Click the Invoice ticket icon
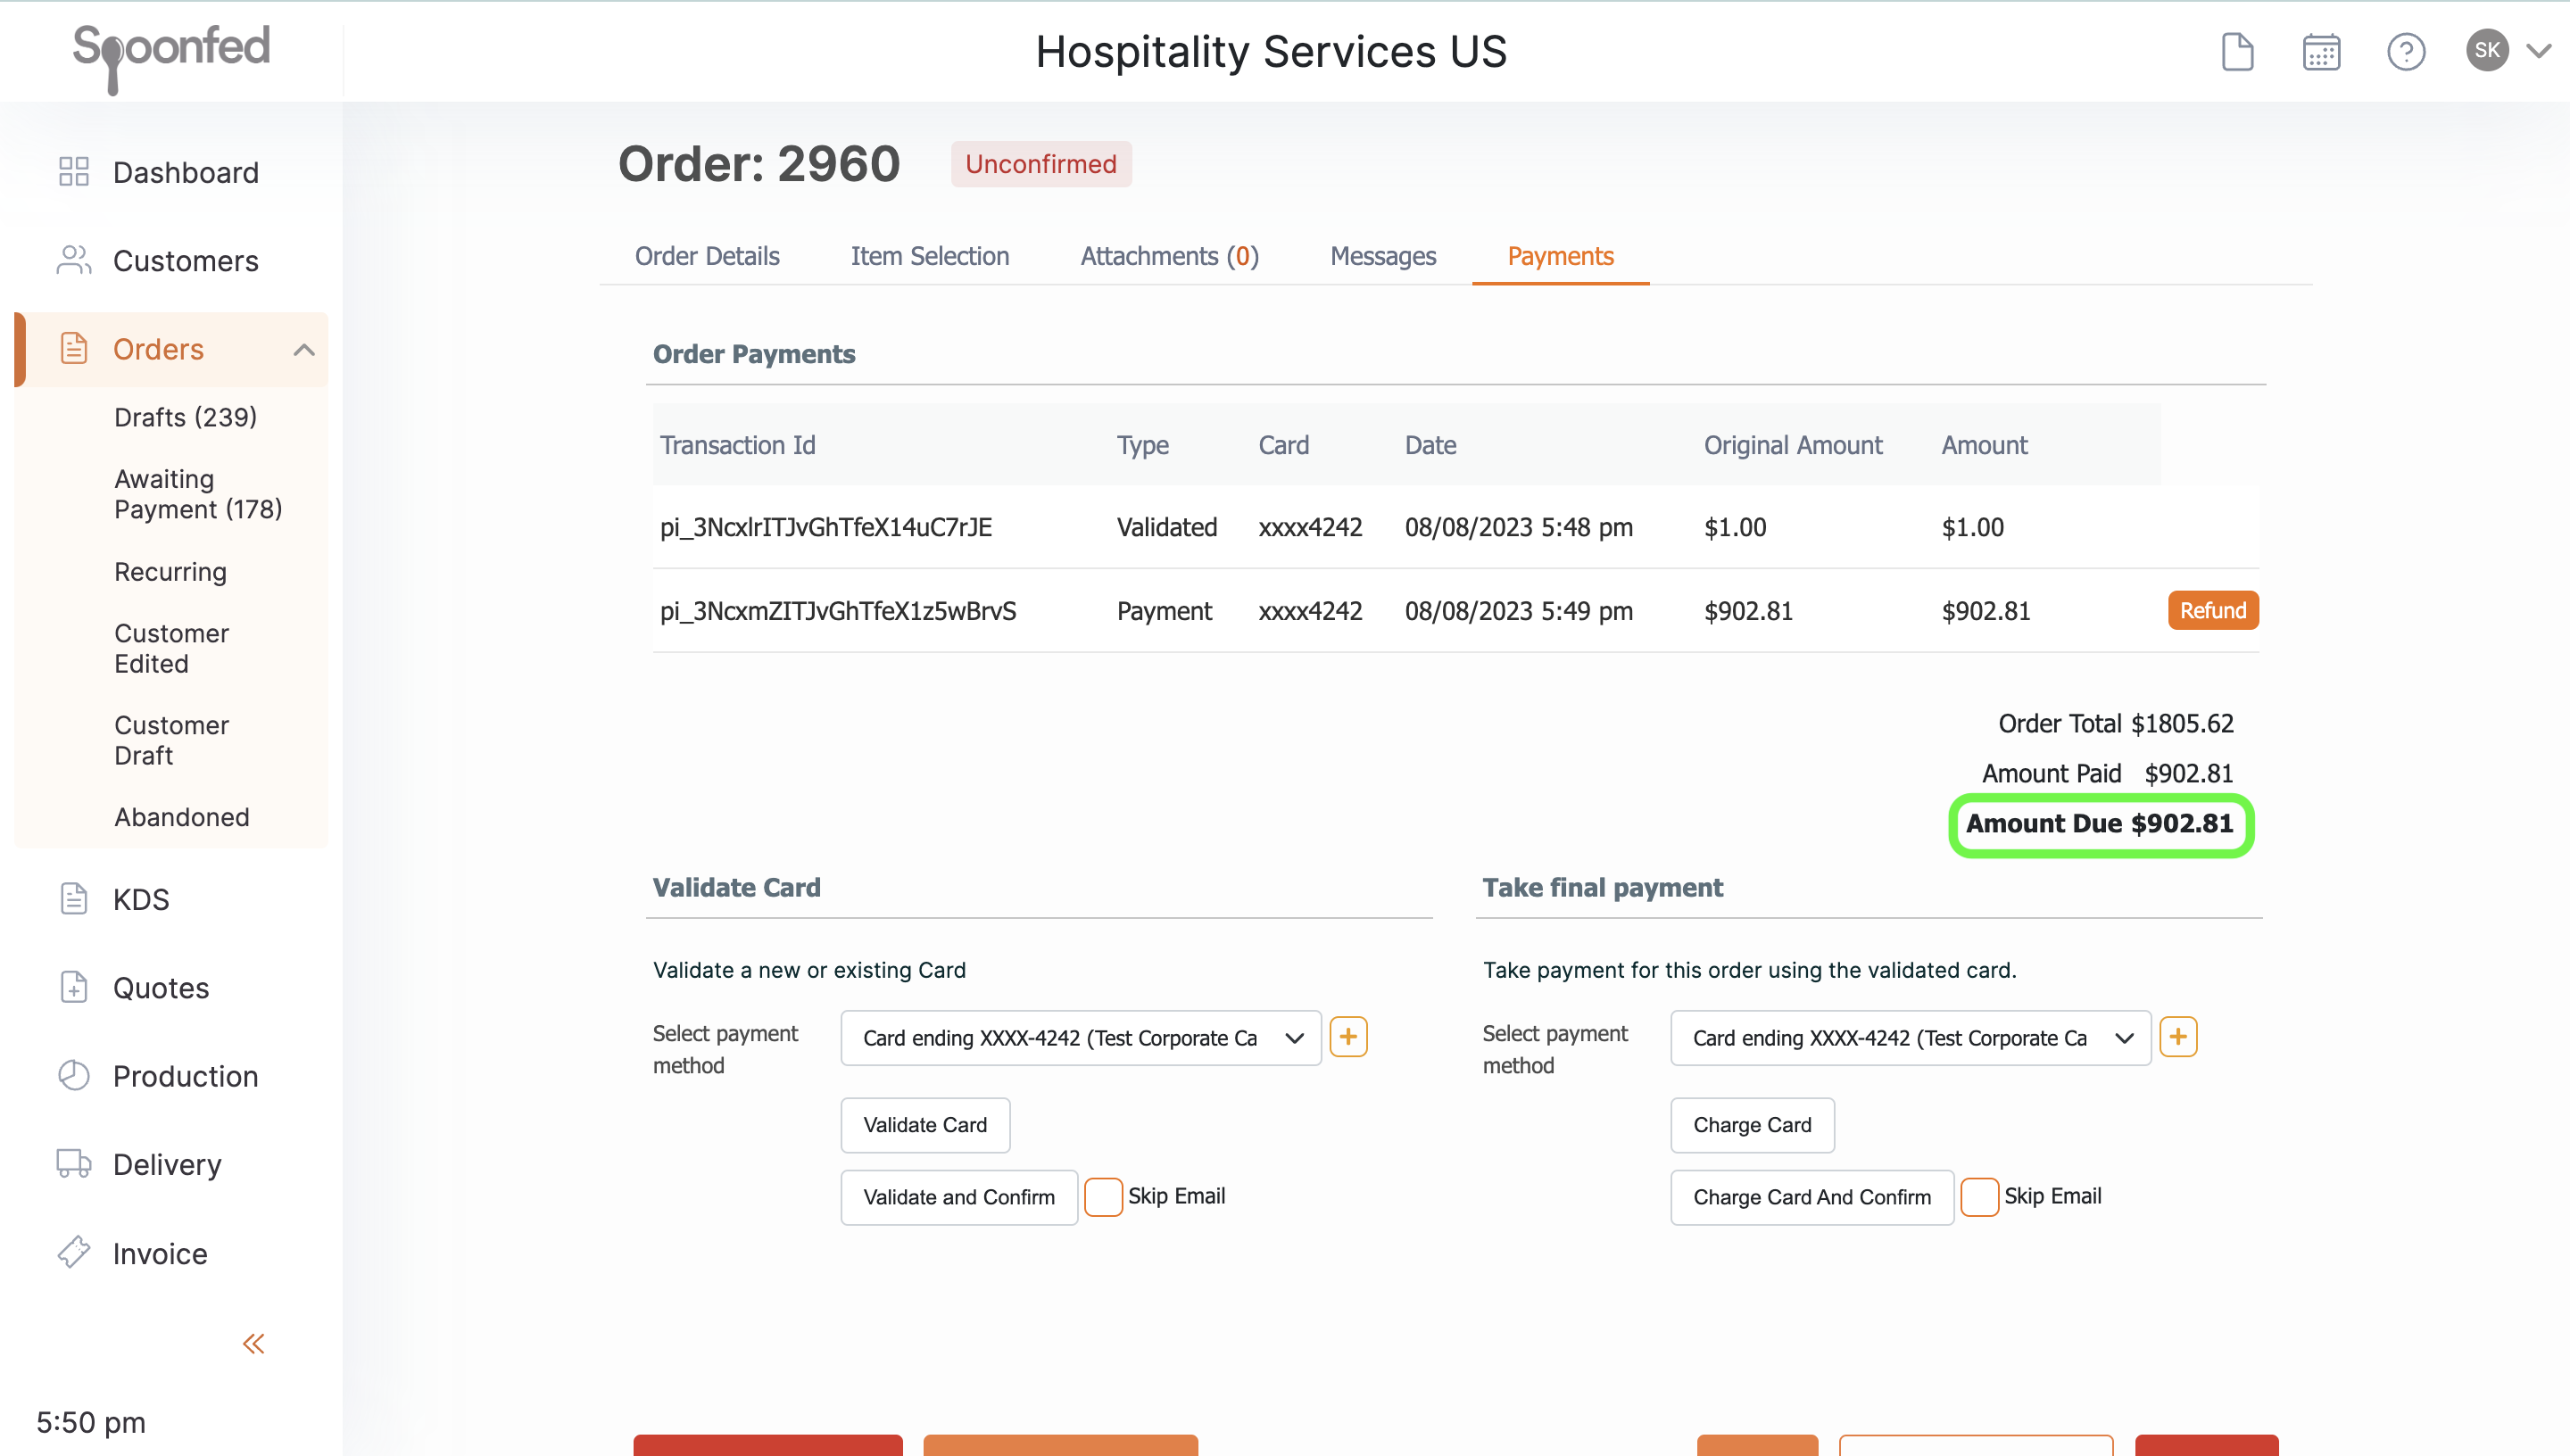Screen dimensions: 2570x1456 pyautogui.click(x=74, y=1253)
